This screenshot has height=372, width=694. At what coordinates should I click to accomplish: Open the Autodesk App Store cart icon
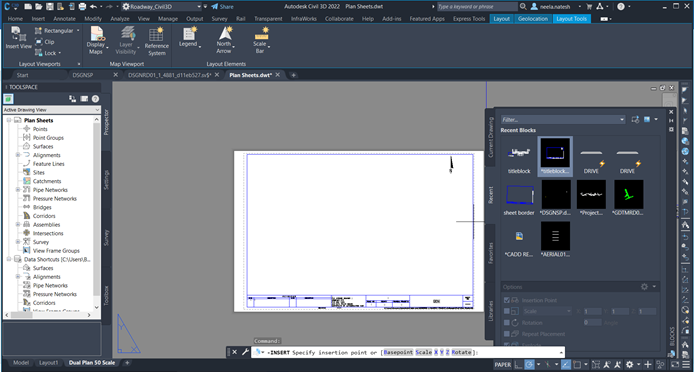click(589, 7)
